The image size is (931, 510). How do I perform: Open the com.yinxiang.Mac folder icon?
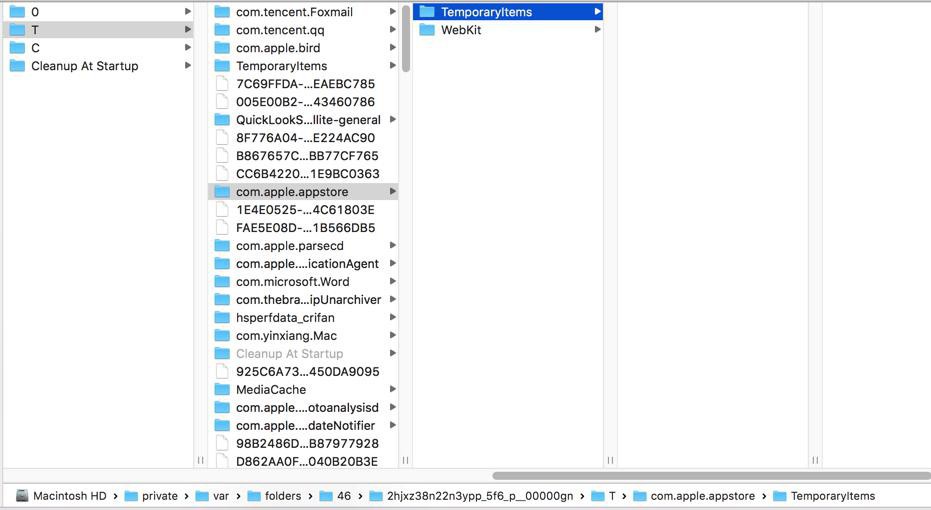[x=222, y=335]
